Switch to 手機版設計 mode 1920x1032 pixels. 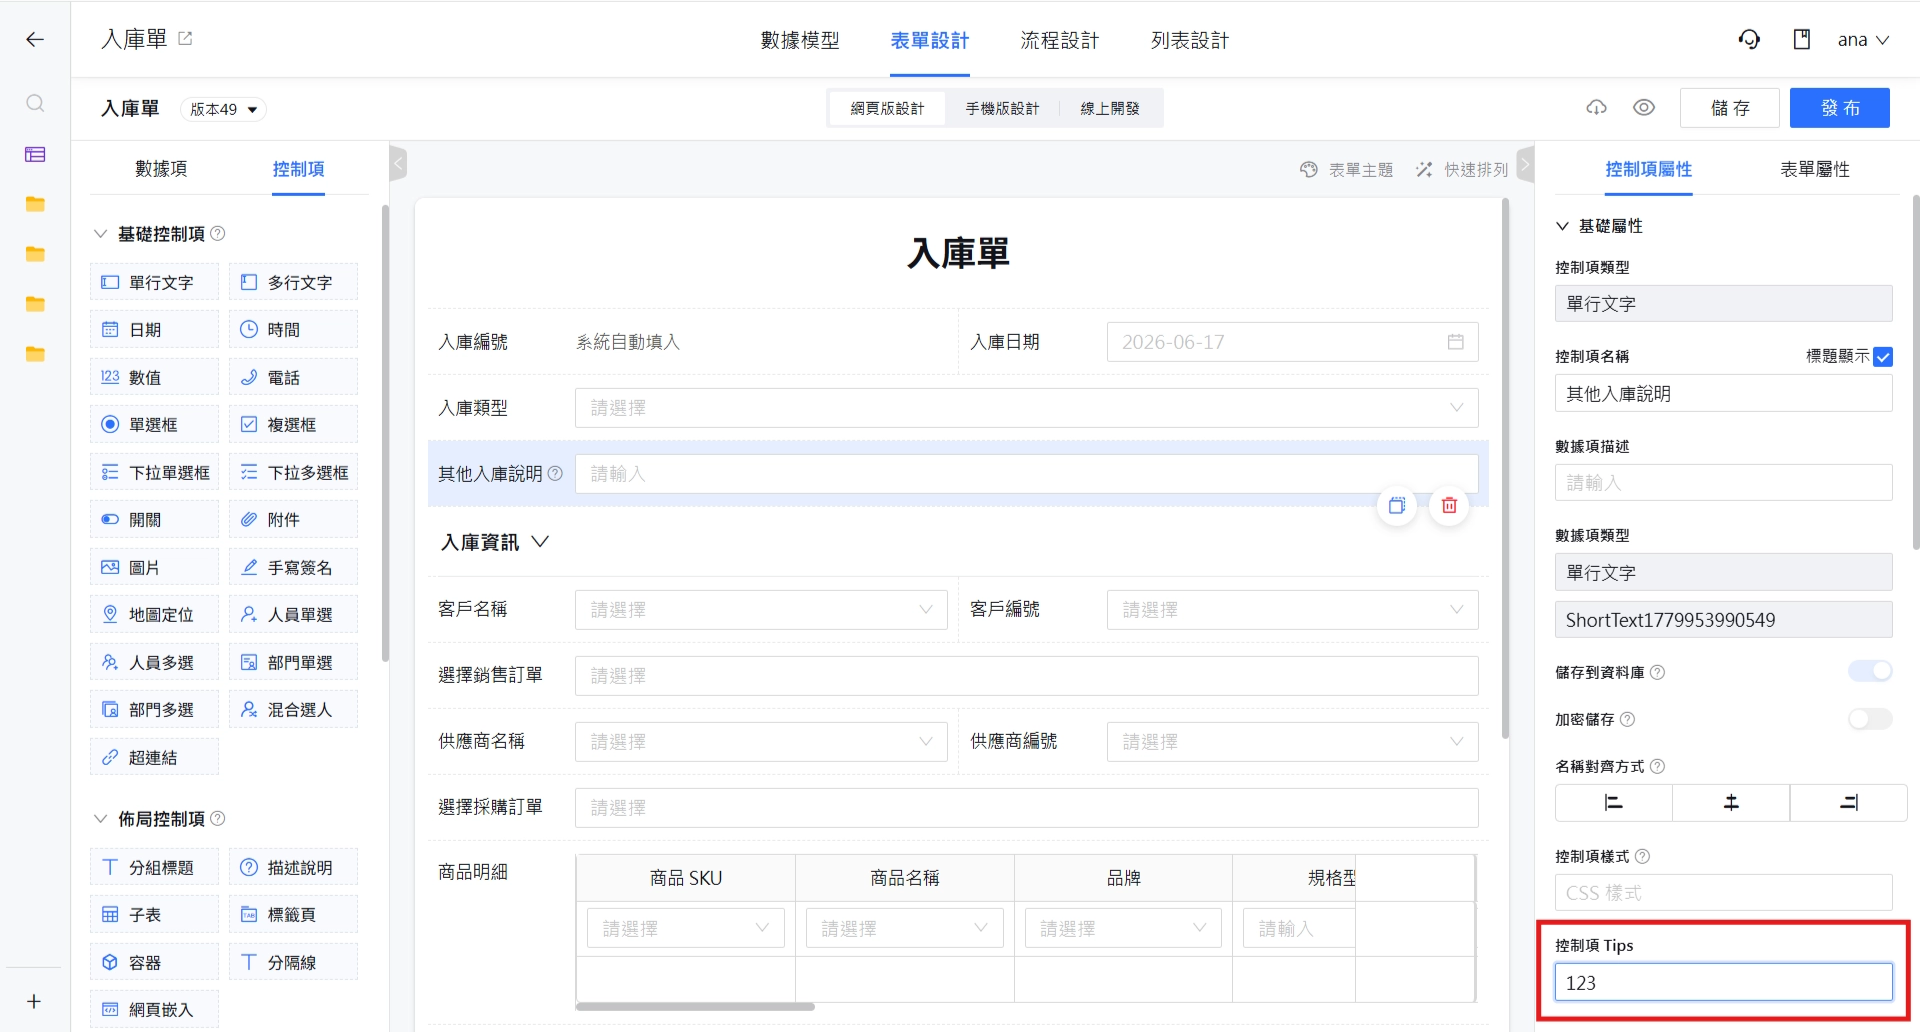pos(1002,108)
